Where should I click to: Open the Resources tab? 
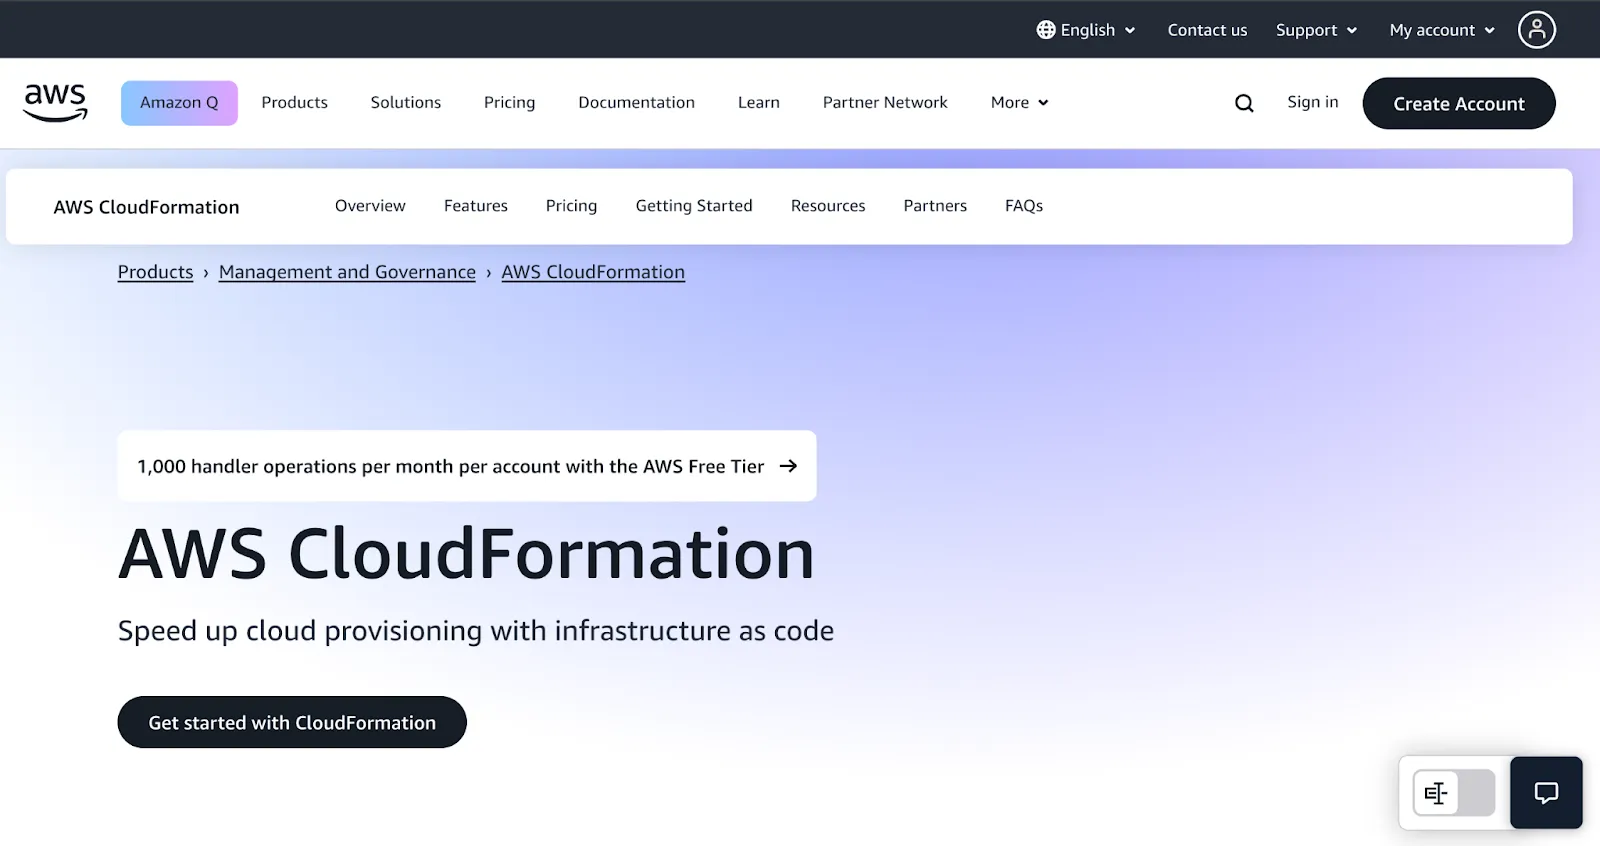point(828,205)
